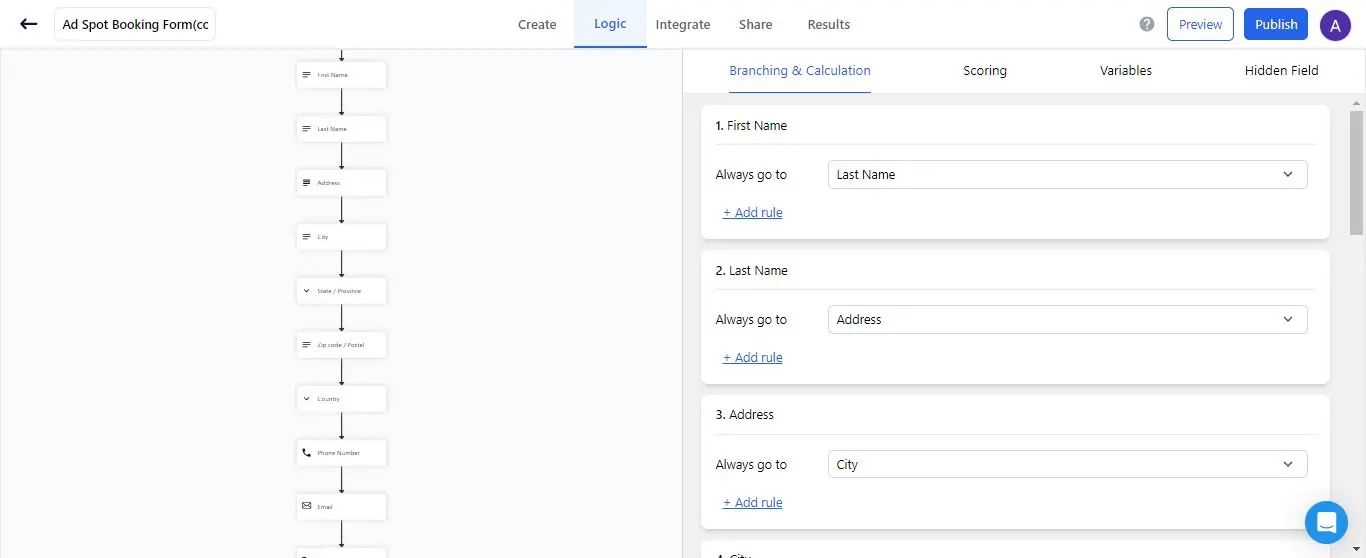Select the Email node in flowchart
1366x558 pixels.
tap(341, 507)
